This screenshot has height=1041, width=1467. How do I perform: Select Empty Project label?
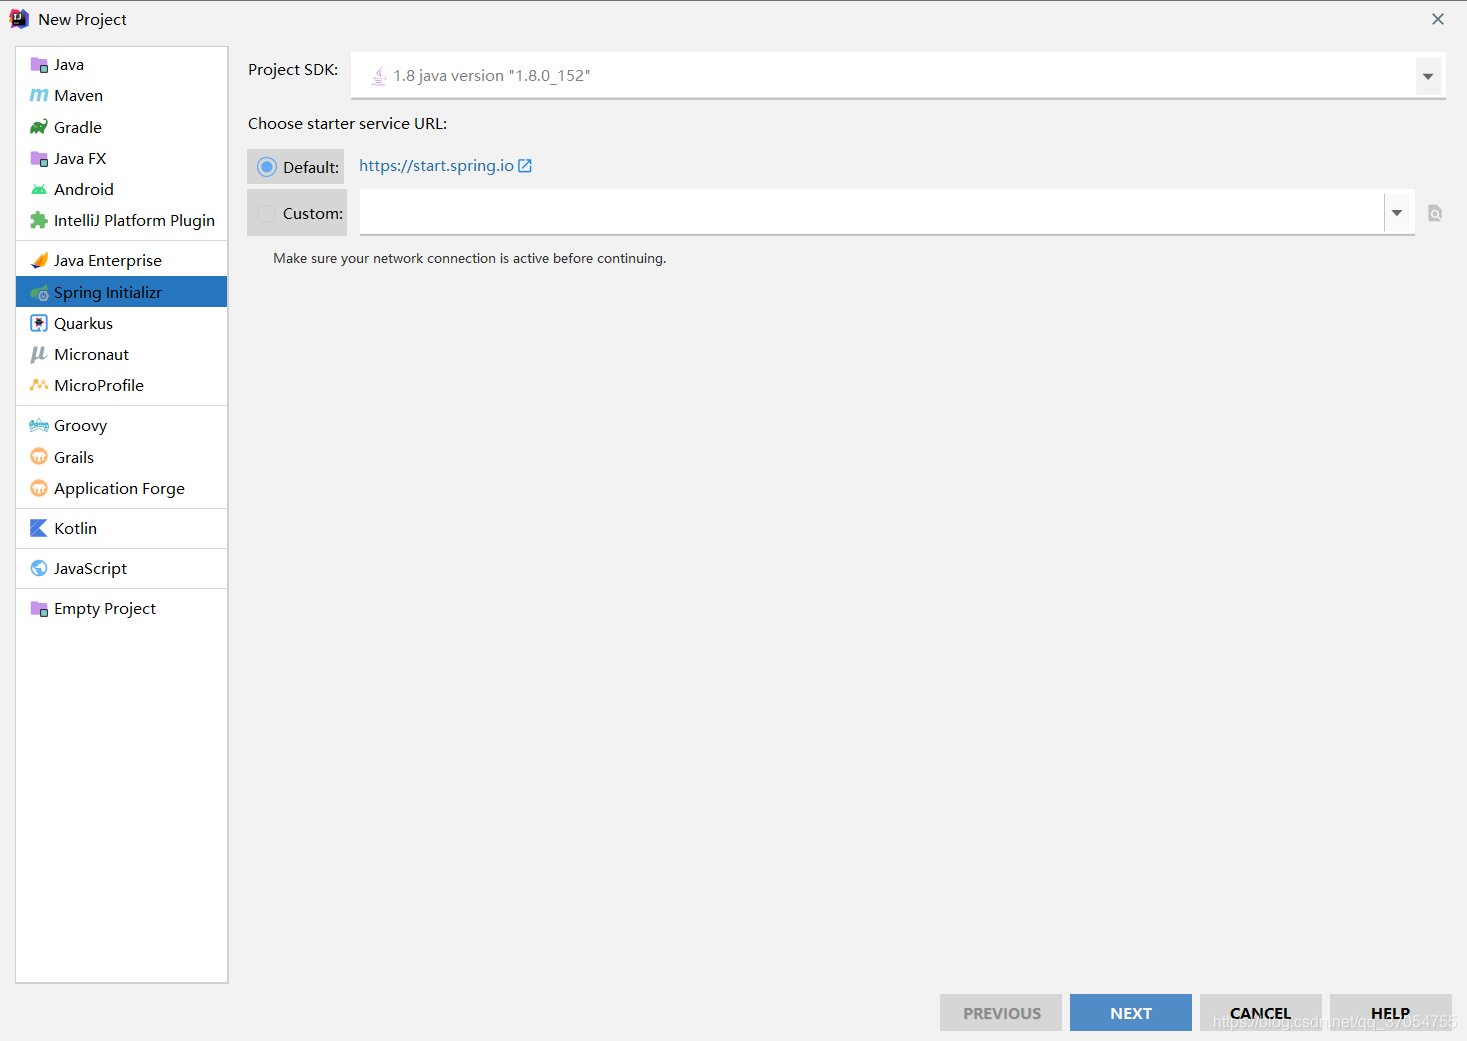tap(105, 609)
